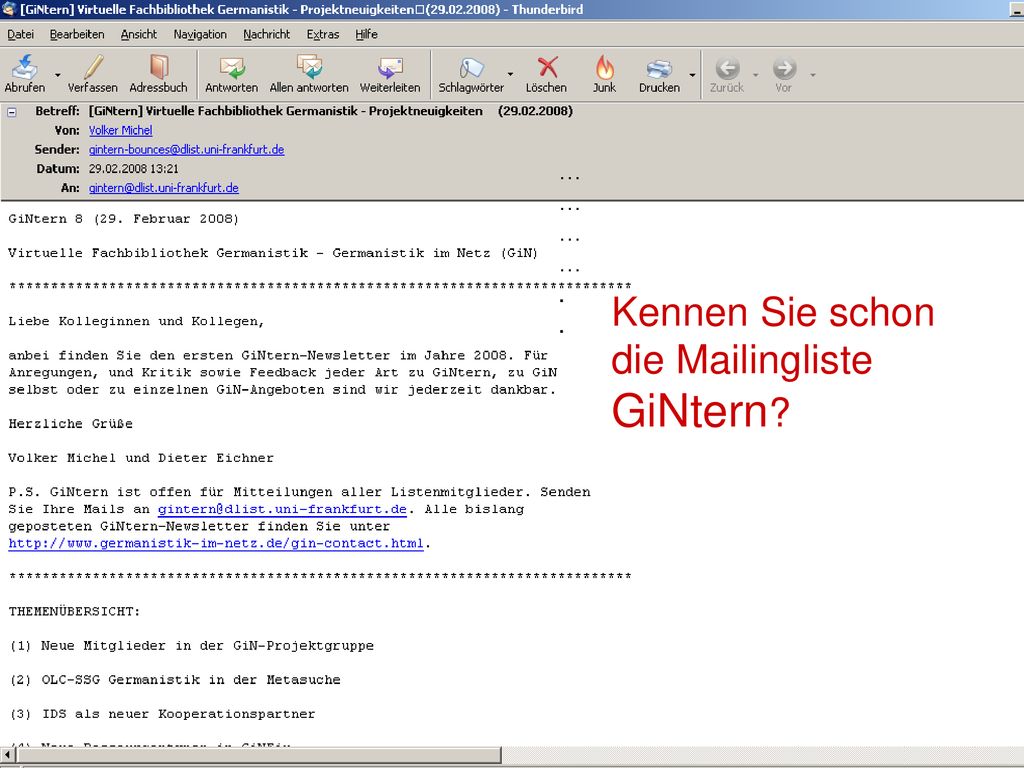1024x768 pixels.
Task: Mark message as Junk
Action: click(x=604, y=74)
